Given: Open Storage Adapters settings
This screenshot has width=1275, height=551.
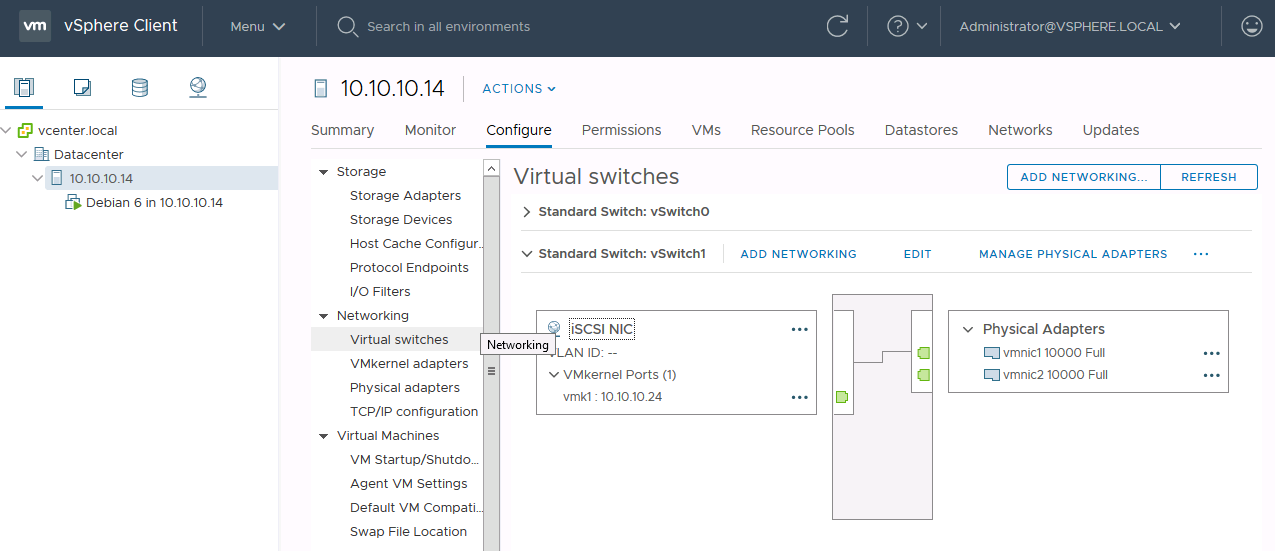Looking at the screenshot, I should coord(405,196).
